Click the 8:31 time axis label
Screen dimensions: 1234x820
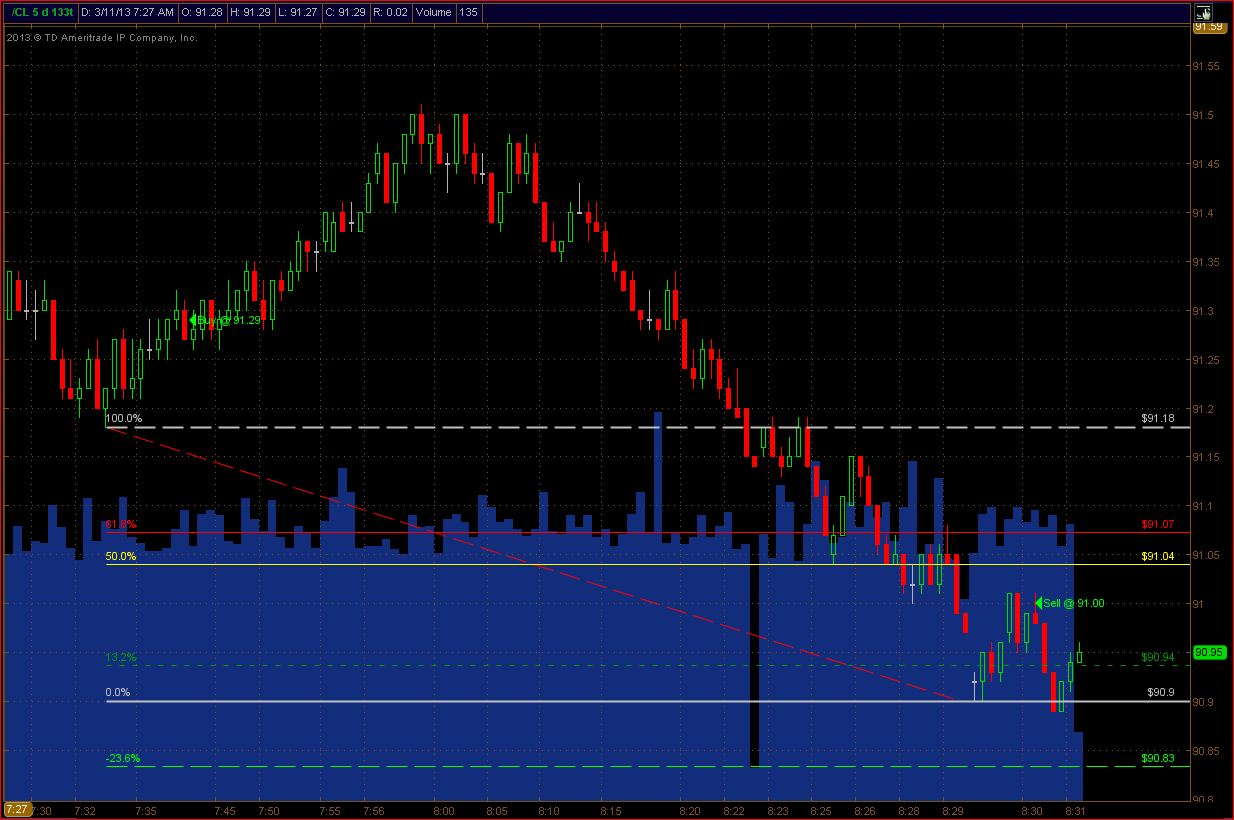(x=1075, y=810)
